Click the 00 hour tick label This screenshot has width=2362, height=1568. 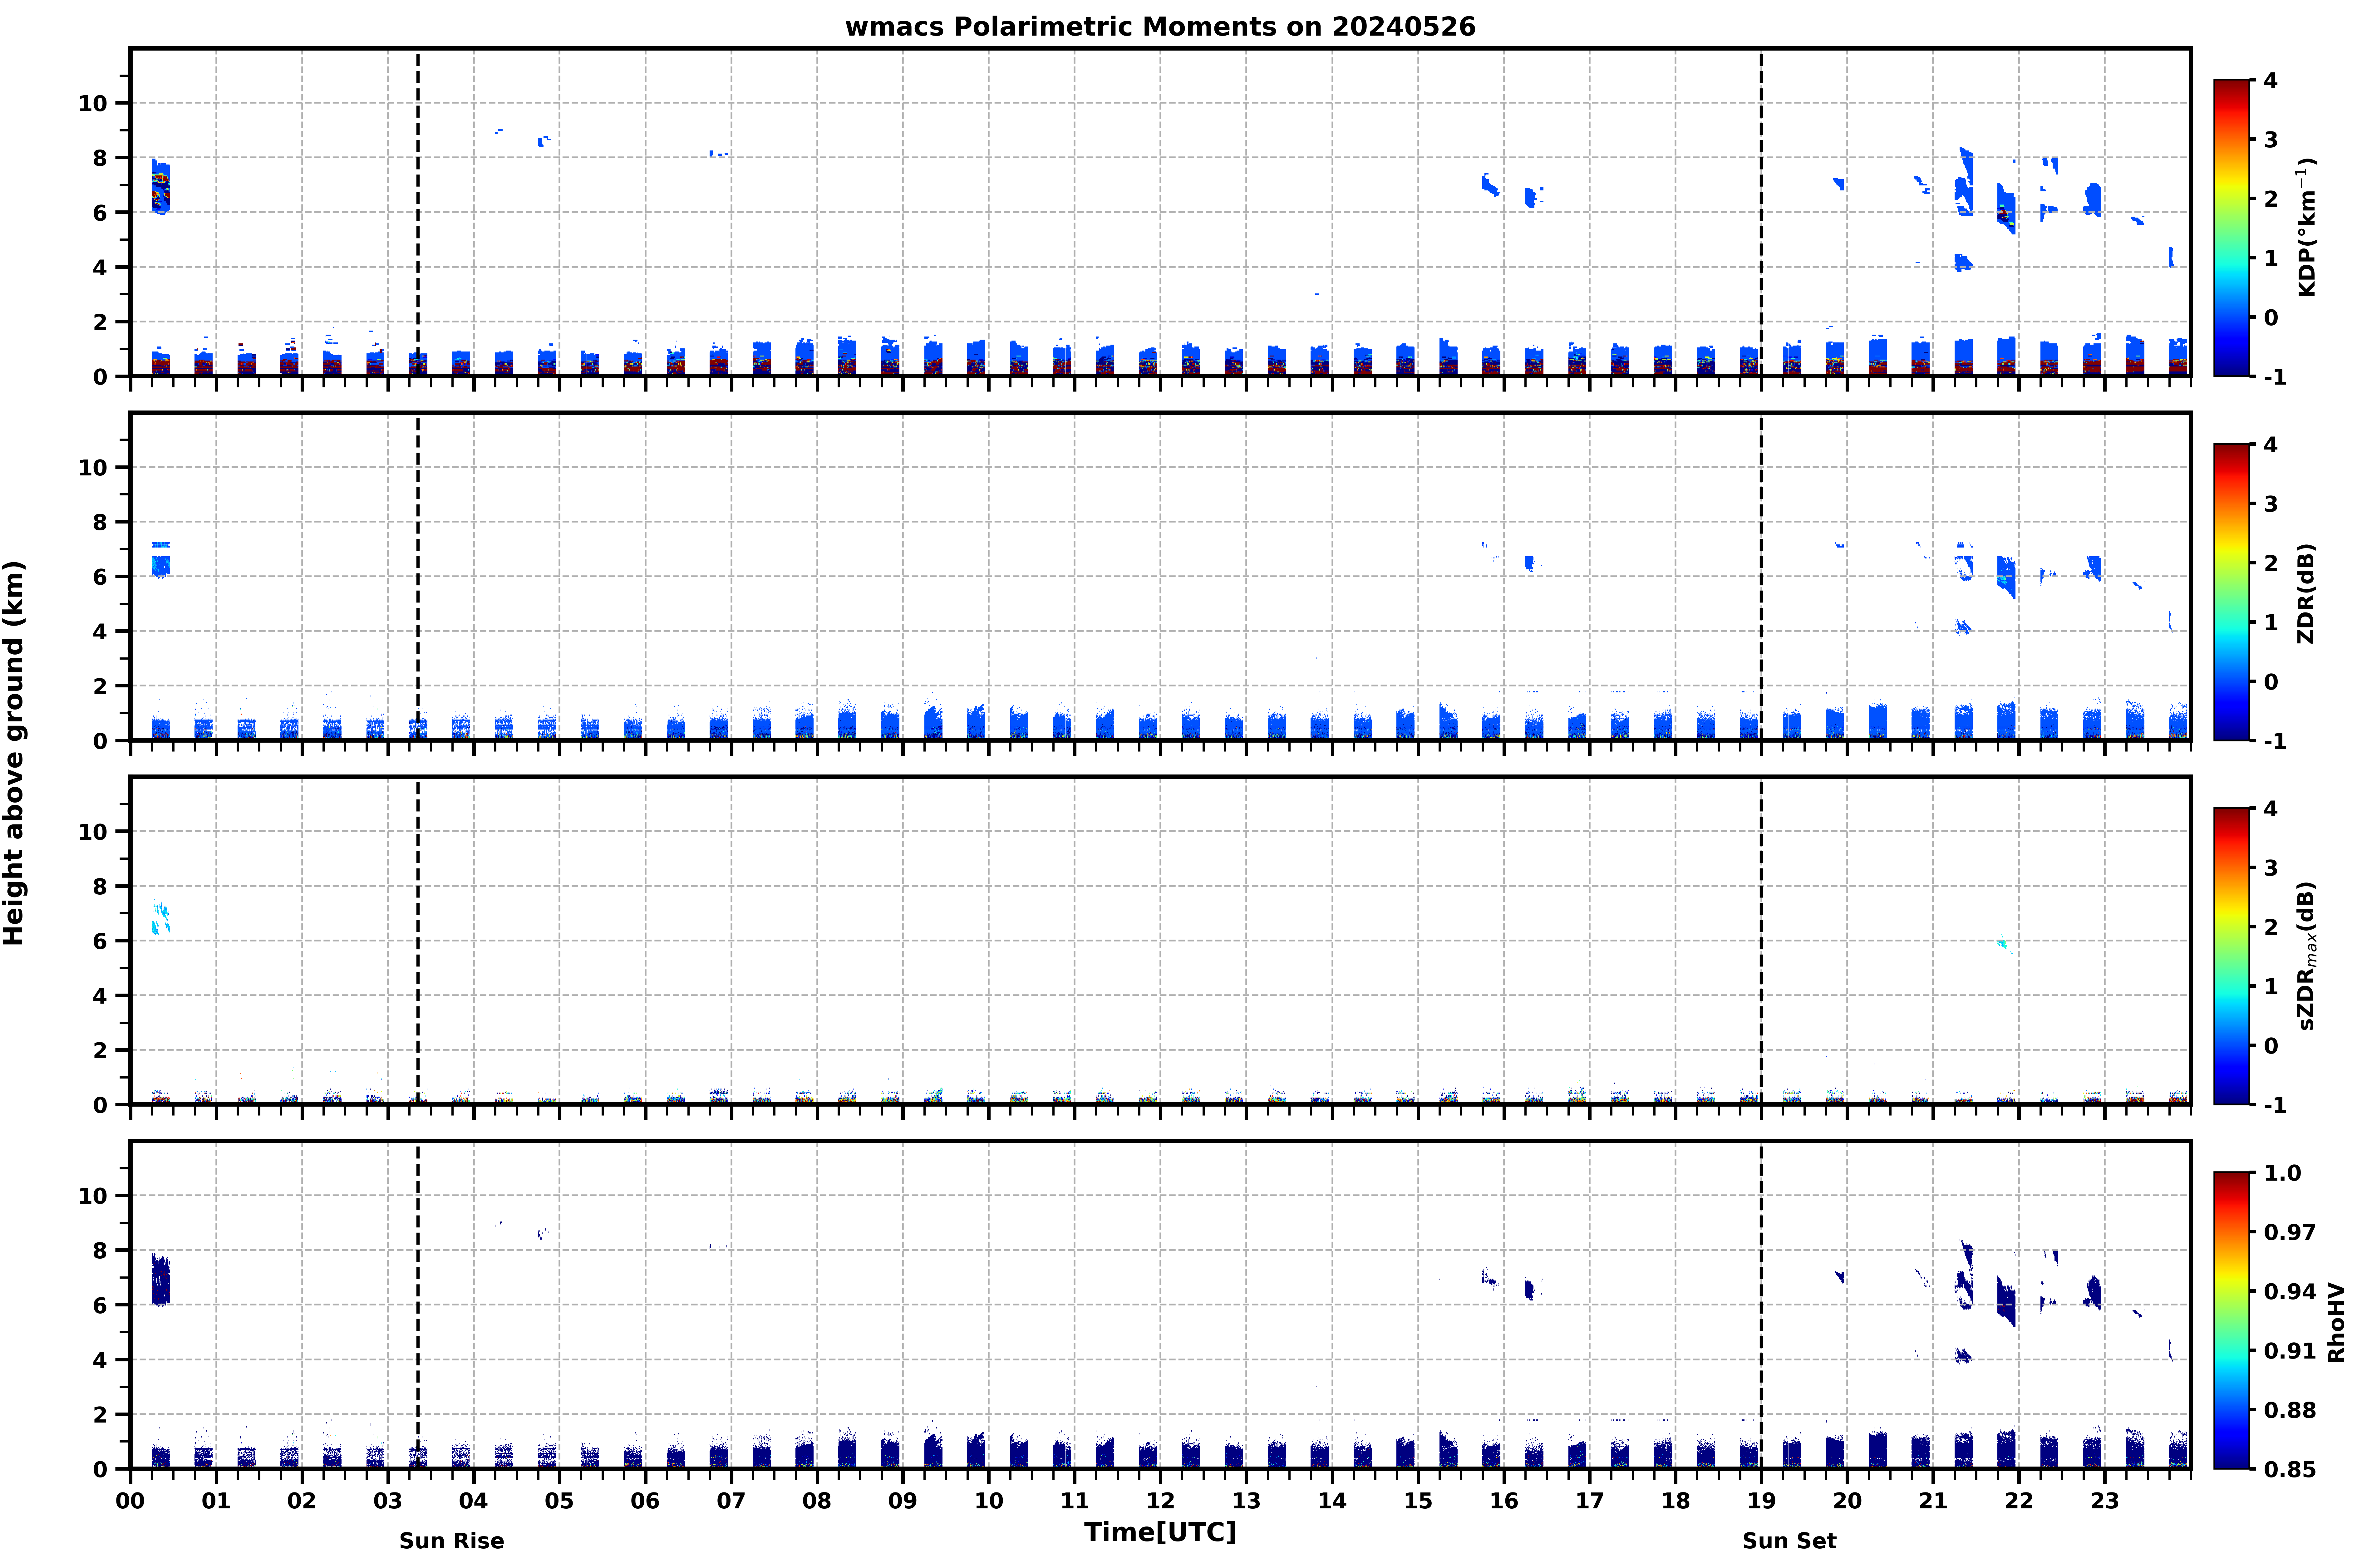click(130, 1501)
